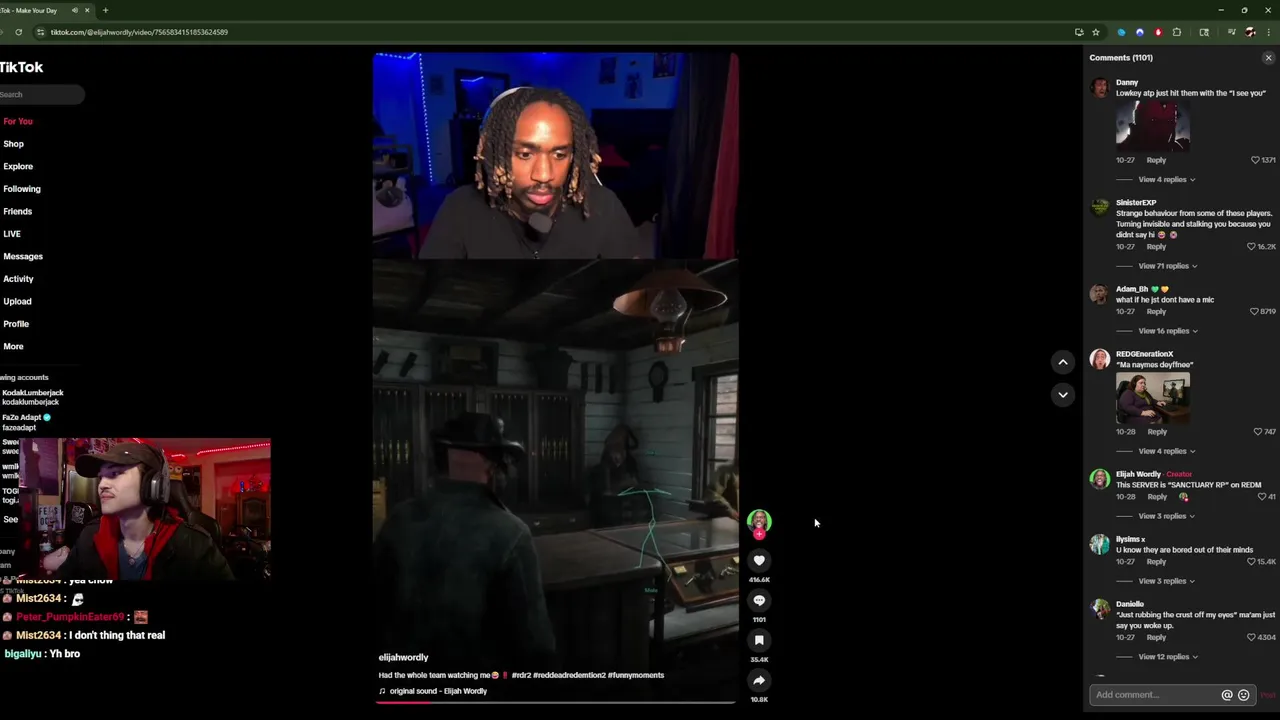Expand View 3 replies under ilysims x
Viewport: 1280px width, 720px height.
point(1166,582)
